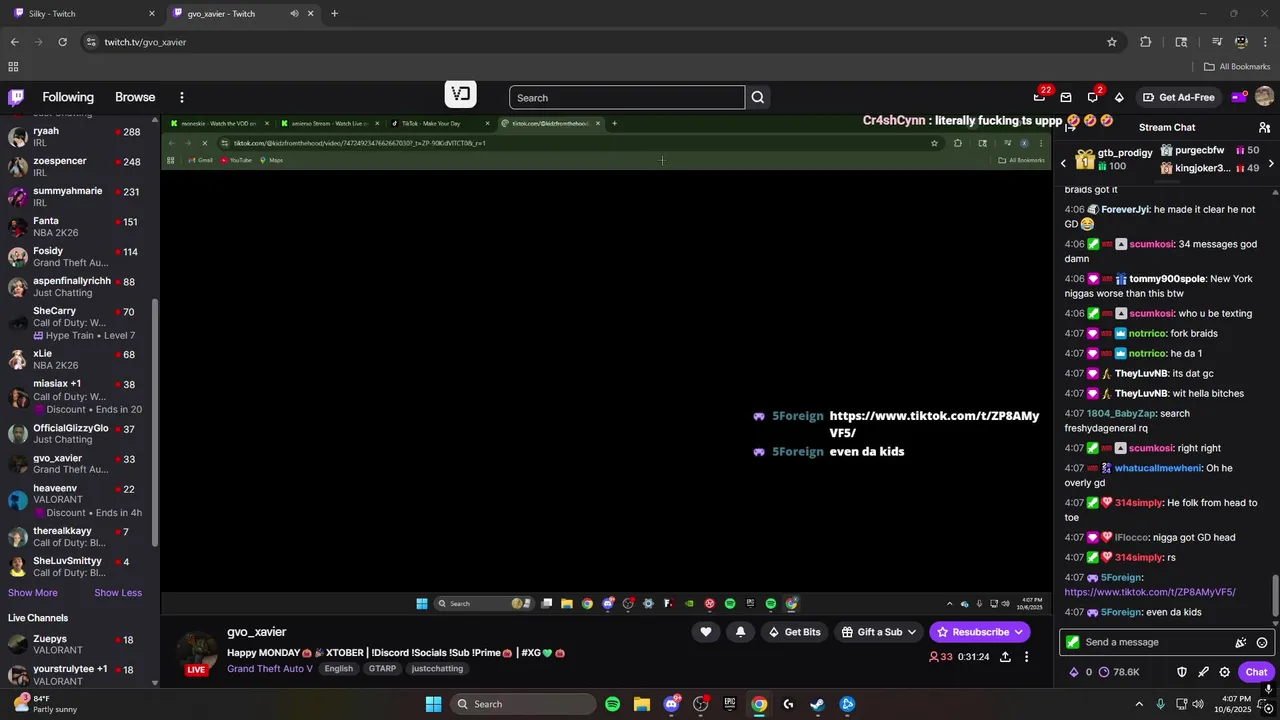The width and height of the screenshot is (1280, 720).
Task: Click the Get Bits button
Action: (x=794, y=632)
